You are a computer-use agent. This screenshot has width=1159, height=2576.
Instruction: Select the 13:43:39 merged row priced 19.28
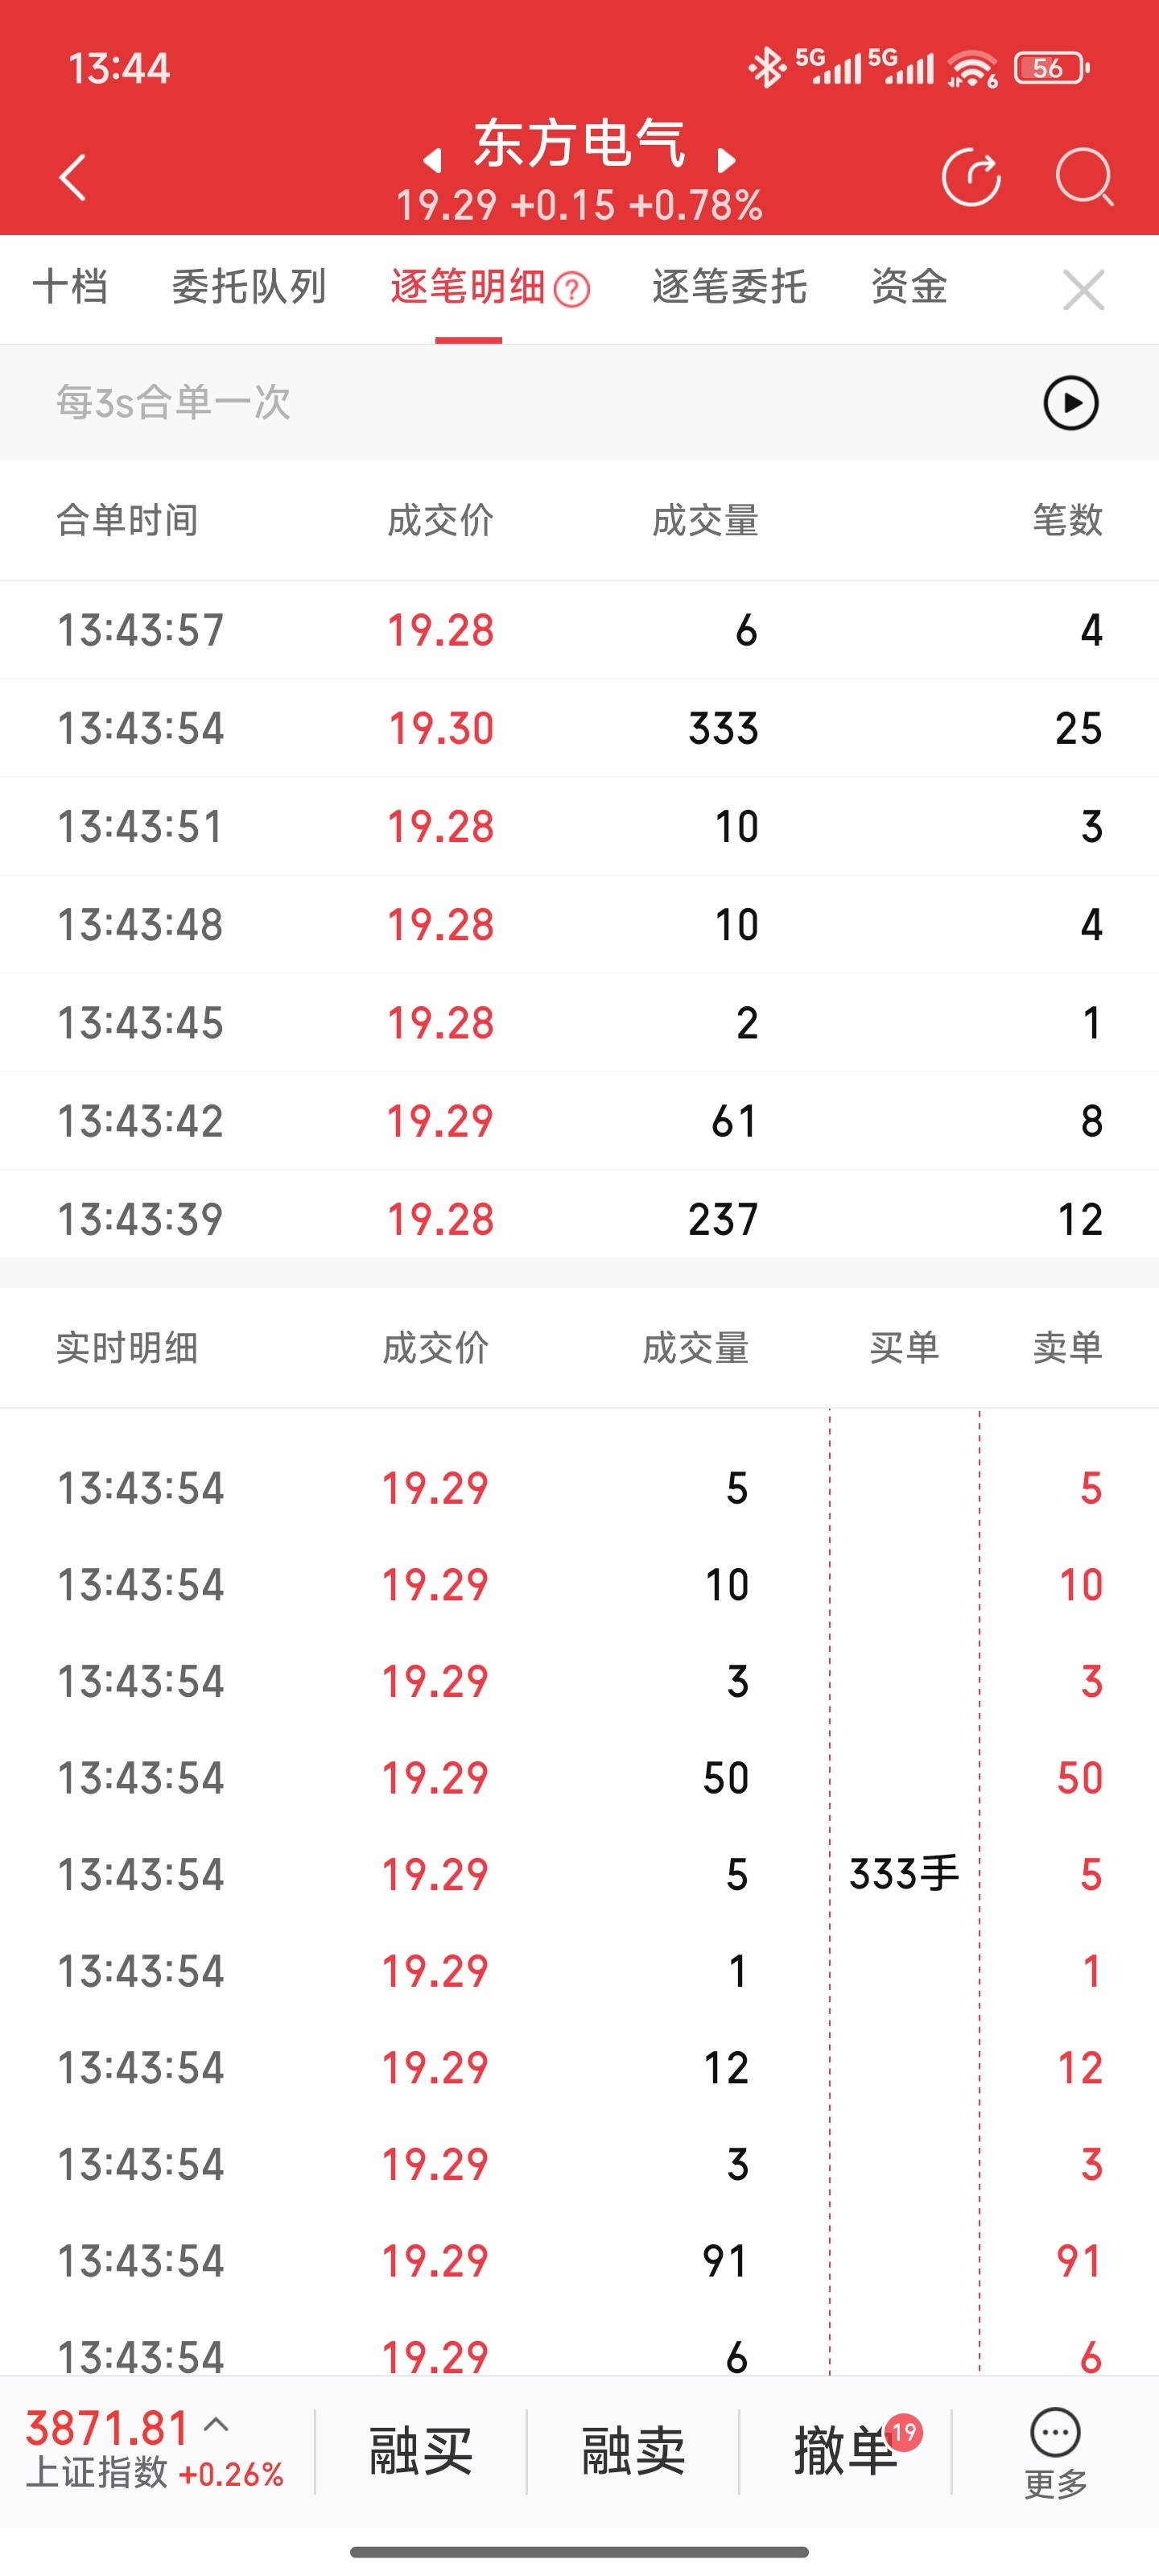[579, 1219]
